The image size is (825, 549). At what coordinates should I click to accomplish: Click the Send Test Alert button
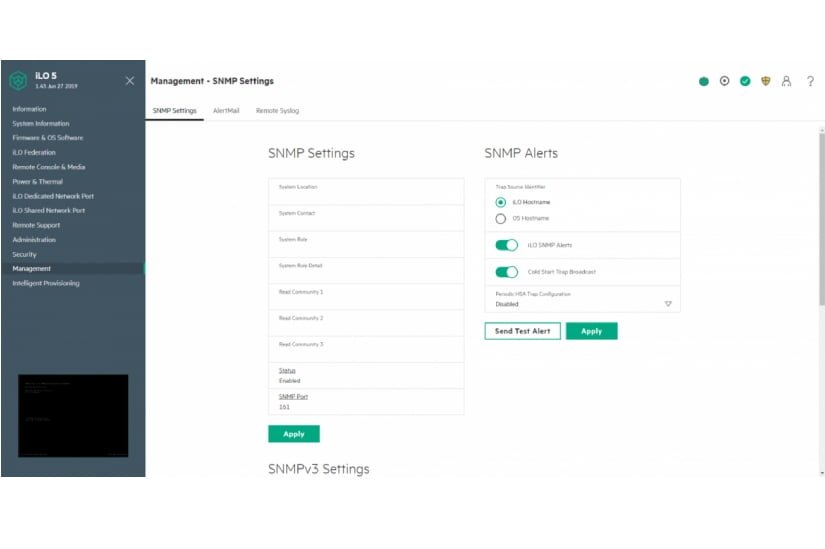click(x=523, y=331)
